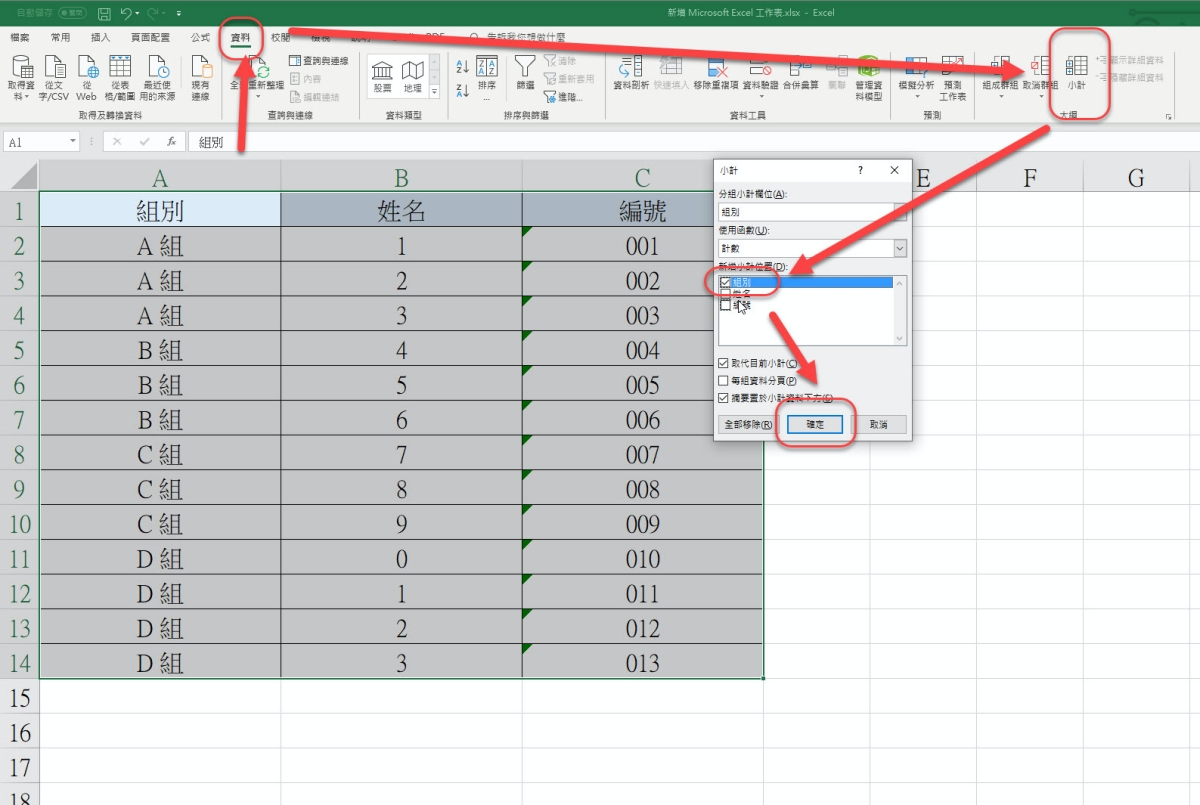Select cell A1 containing 組別
The image size is (1200, 805).
[160, 211]
